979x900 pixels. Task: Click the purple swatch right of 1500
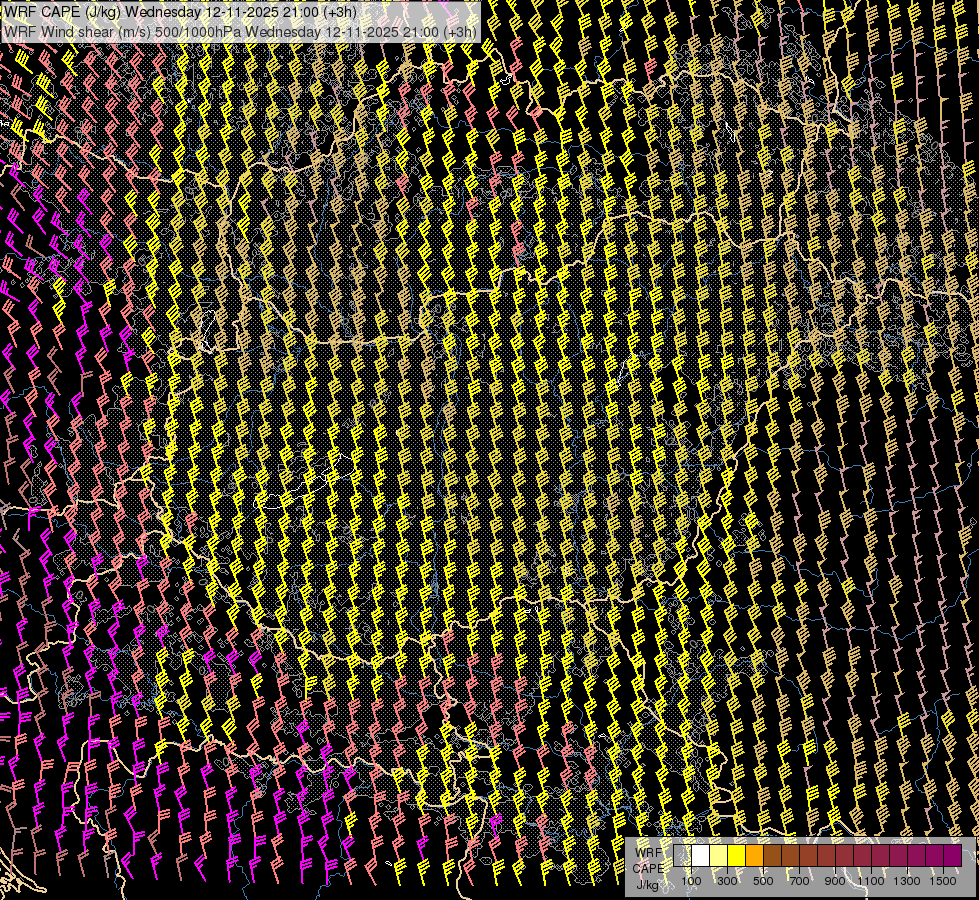[953, 855]
